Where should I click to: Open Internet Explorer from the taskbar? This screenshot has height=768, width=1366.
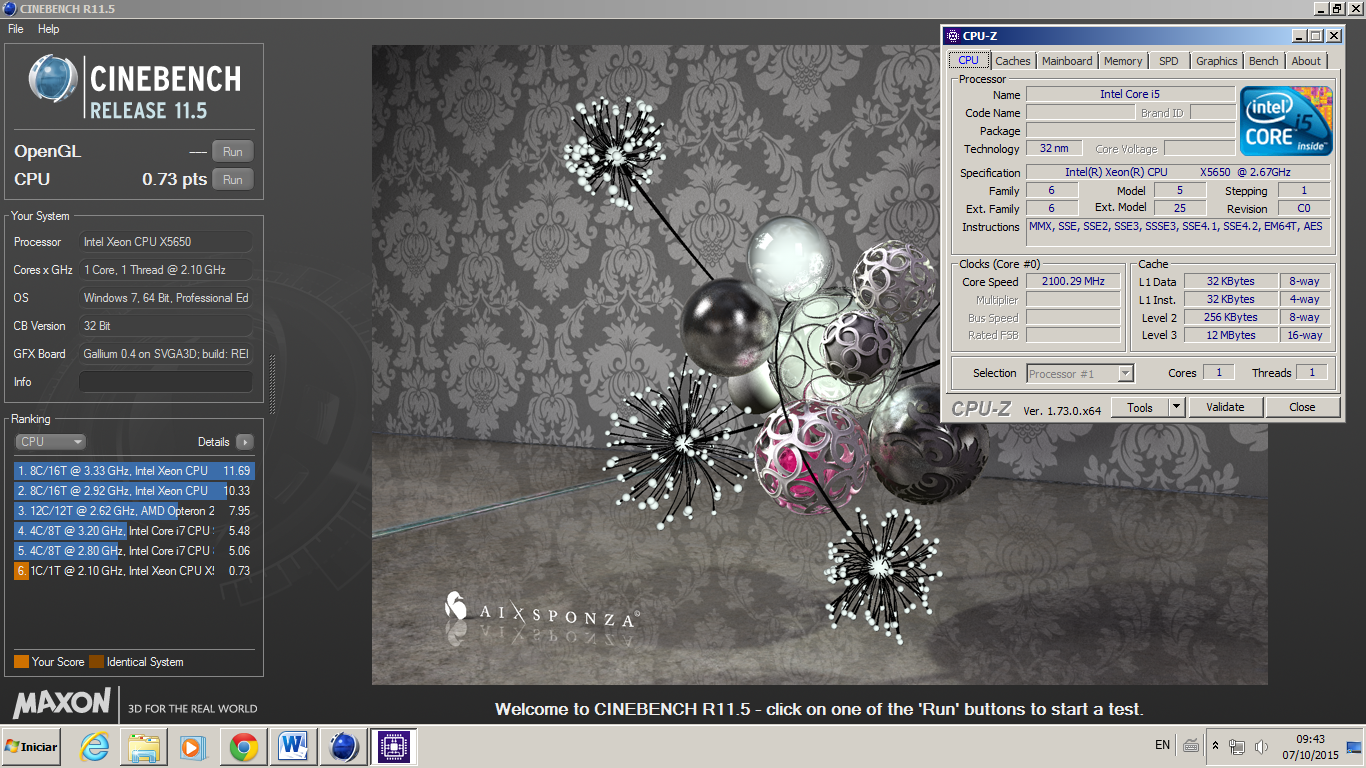94,747
